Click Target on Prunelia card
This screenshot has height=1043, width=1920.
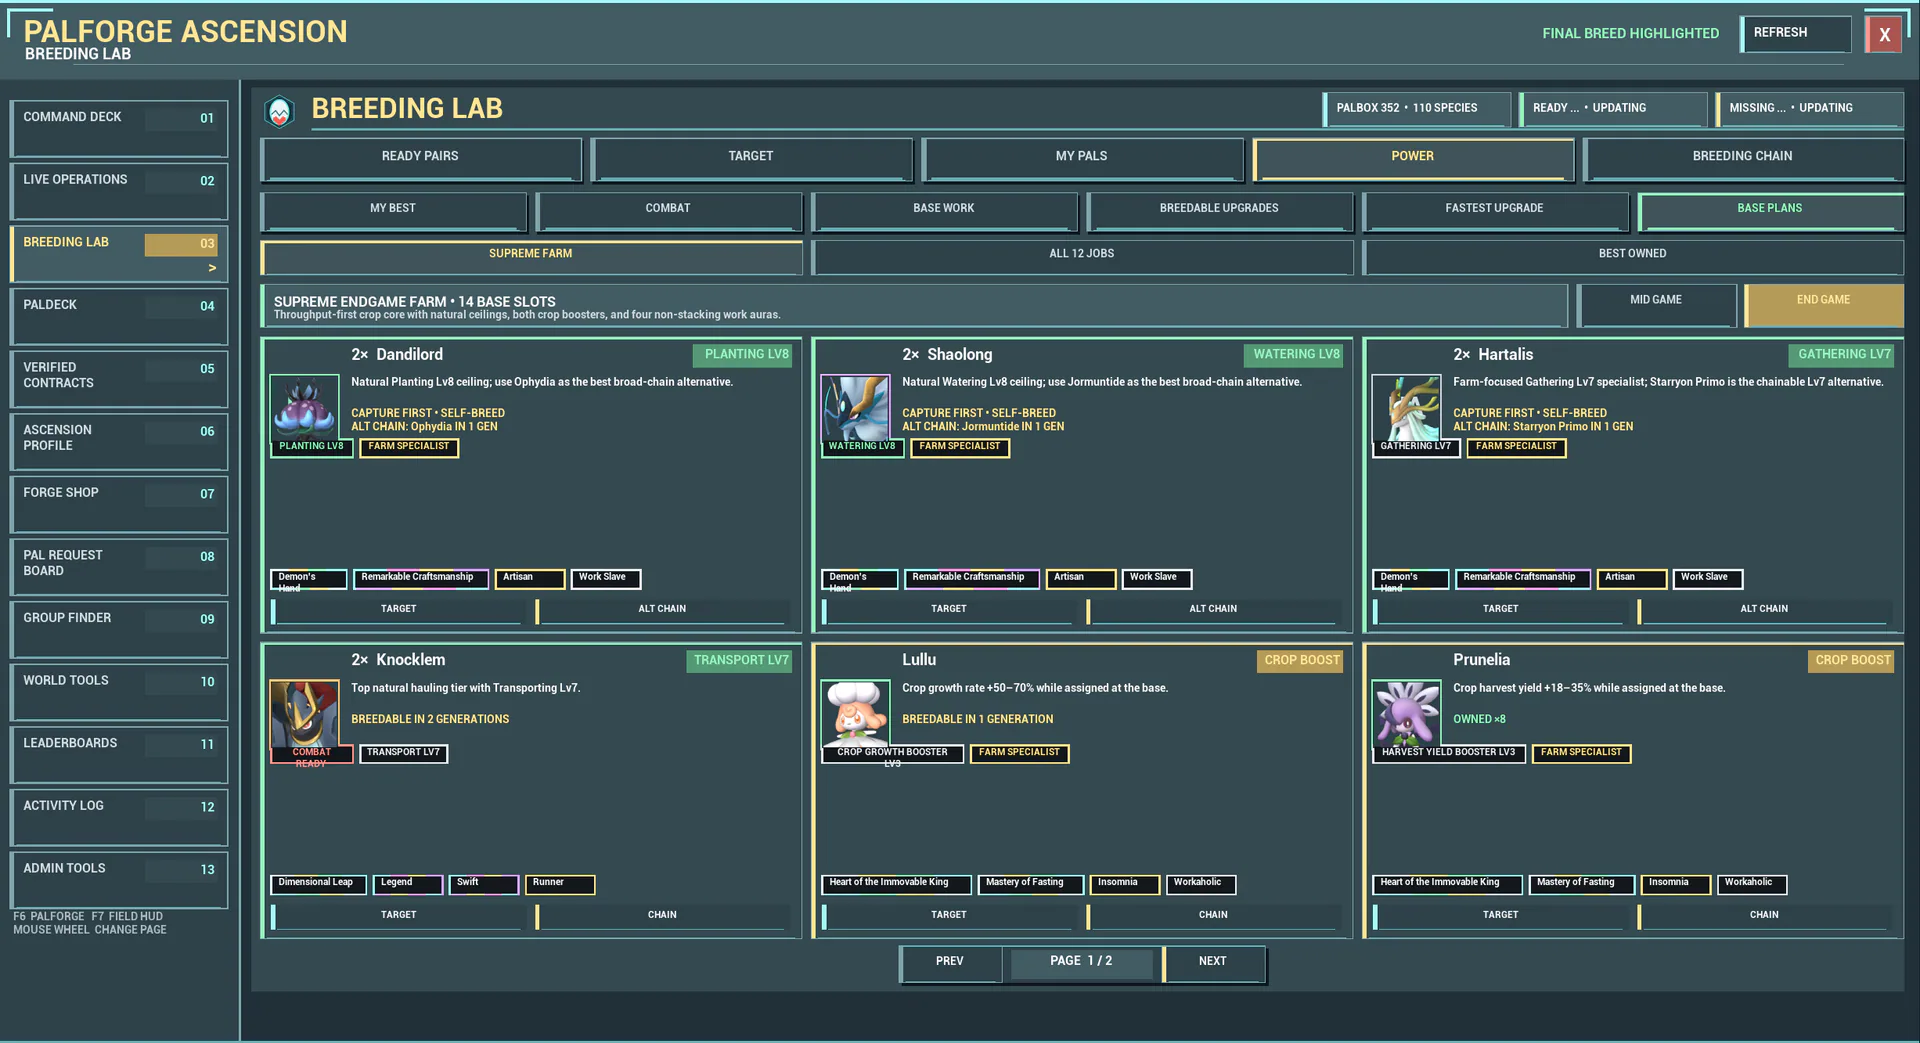coord(1500,917)
